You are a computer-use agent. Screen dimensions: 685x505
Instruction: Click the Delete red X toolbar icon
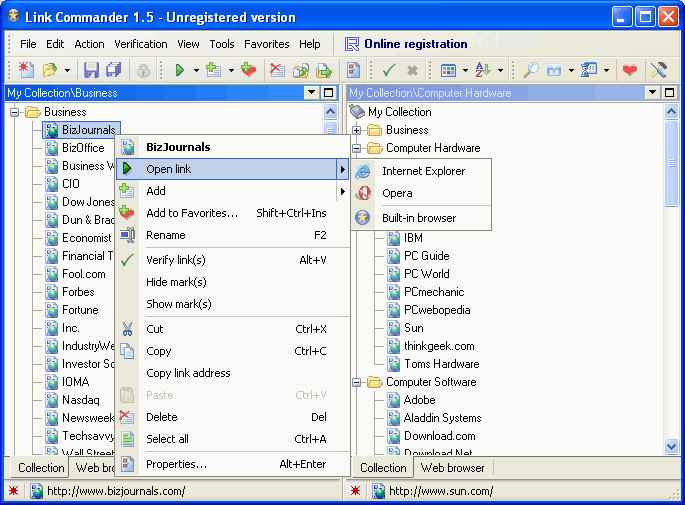click(x=277, y=70)
